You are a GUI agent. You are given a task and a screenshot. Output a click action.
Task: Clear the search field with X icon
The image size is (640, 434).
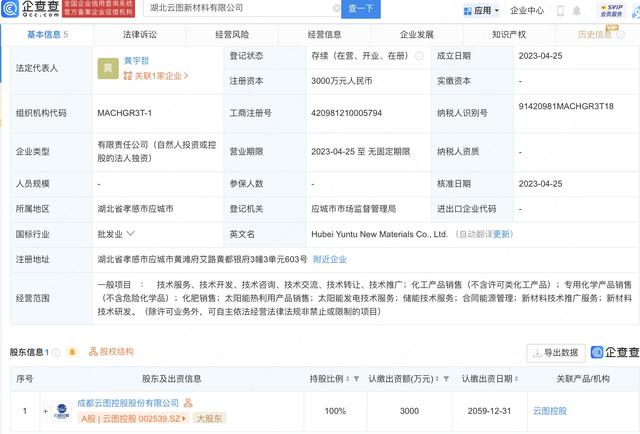(x=336, y=8)
